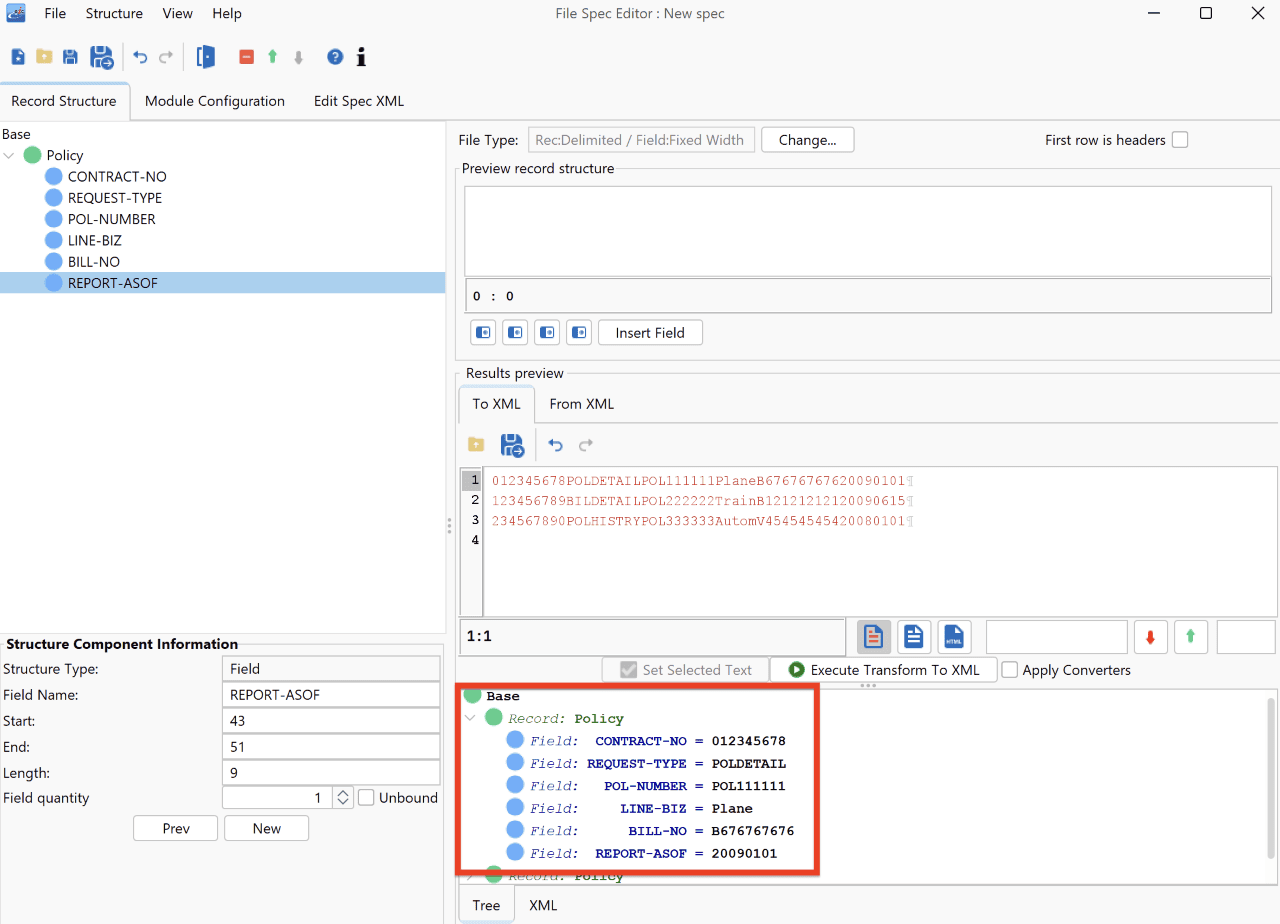Click the End field with value 51

[x=331, y=747]
